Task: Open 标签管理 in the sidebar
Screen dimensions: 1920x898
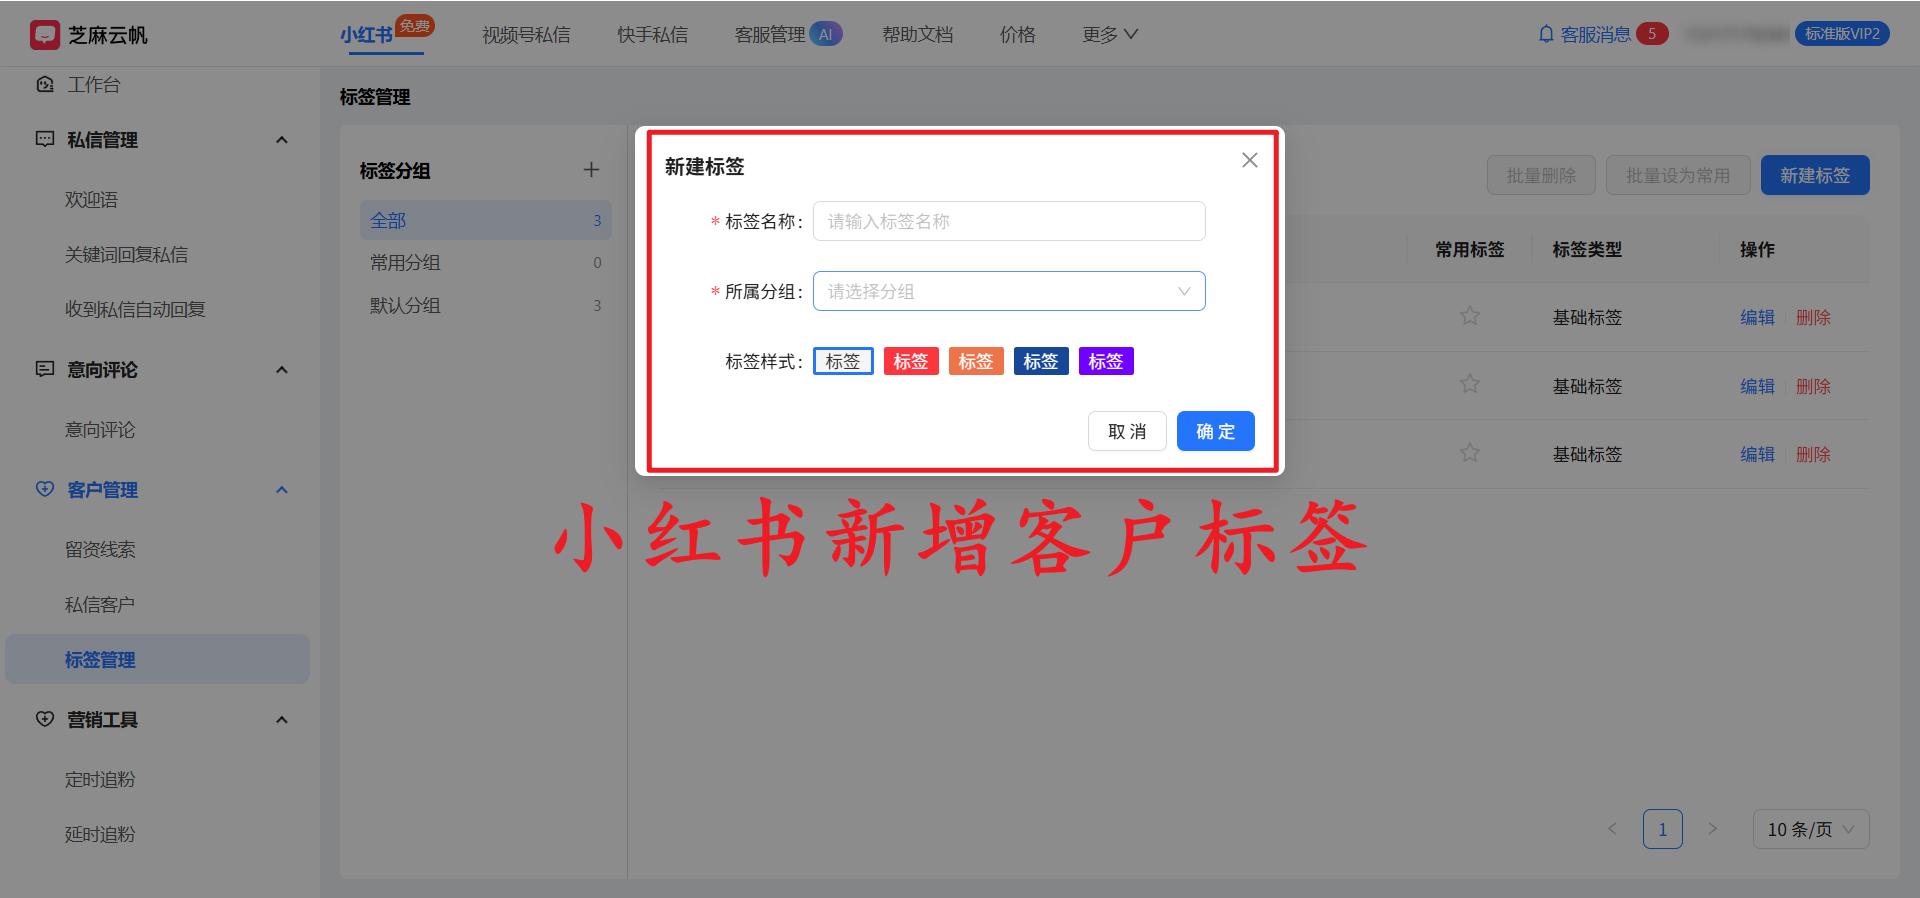Action: [x=157, y=659]
